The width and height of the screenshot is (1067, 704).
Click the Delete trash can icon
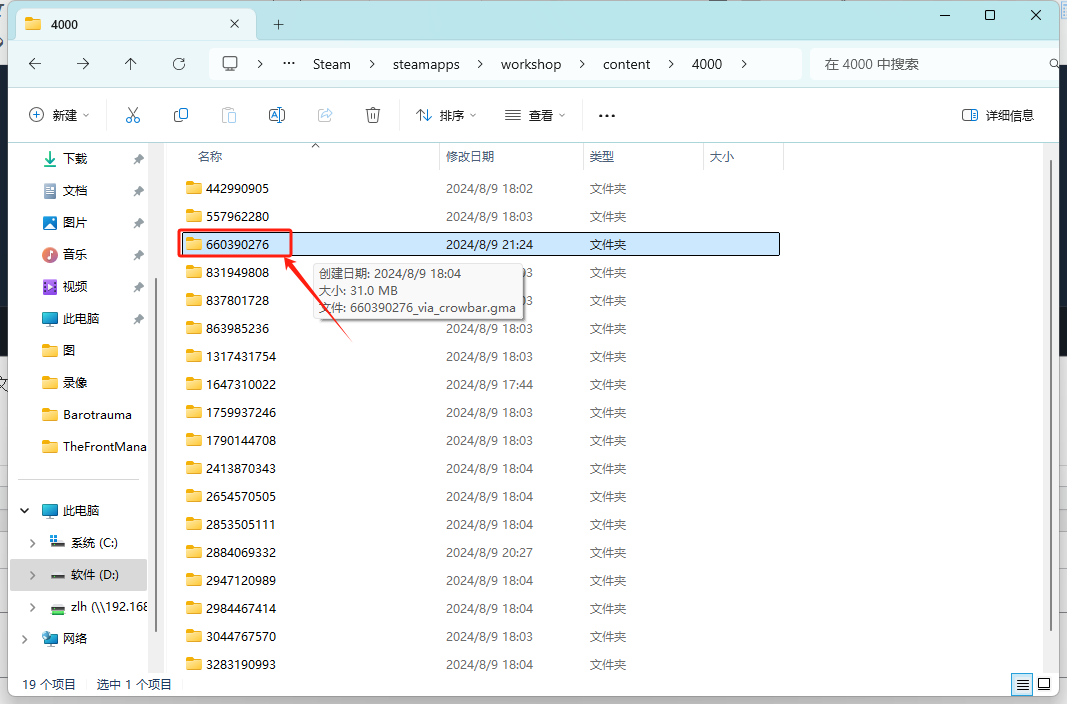pos(373,115)
